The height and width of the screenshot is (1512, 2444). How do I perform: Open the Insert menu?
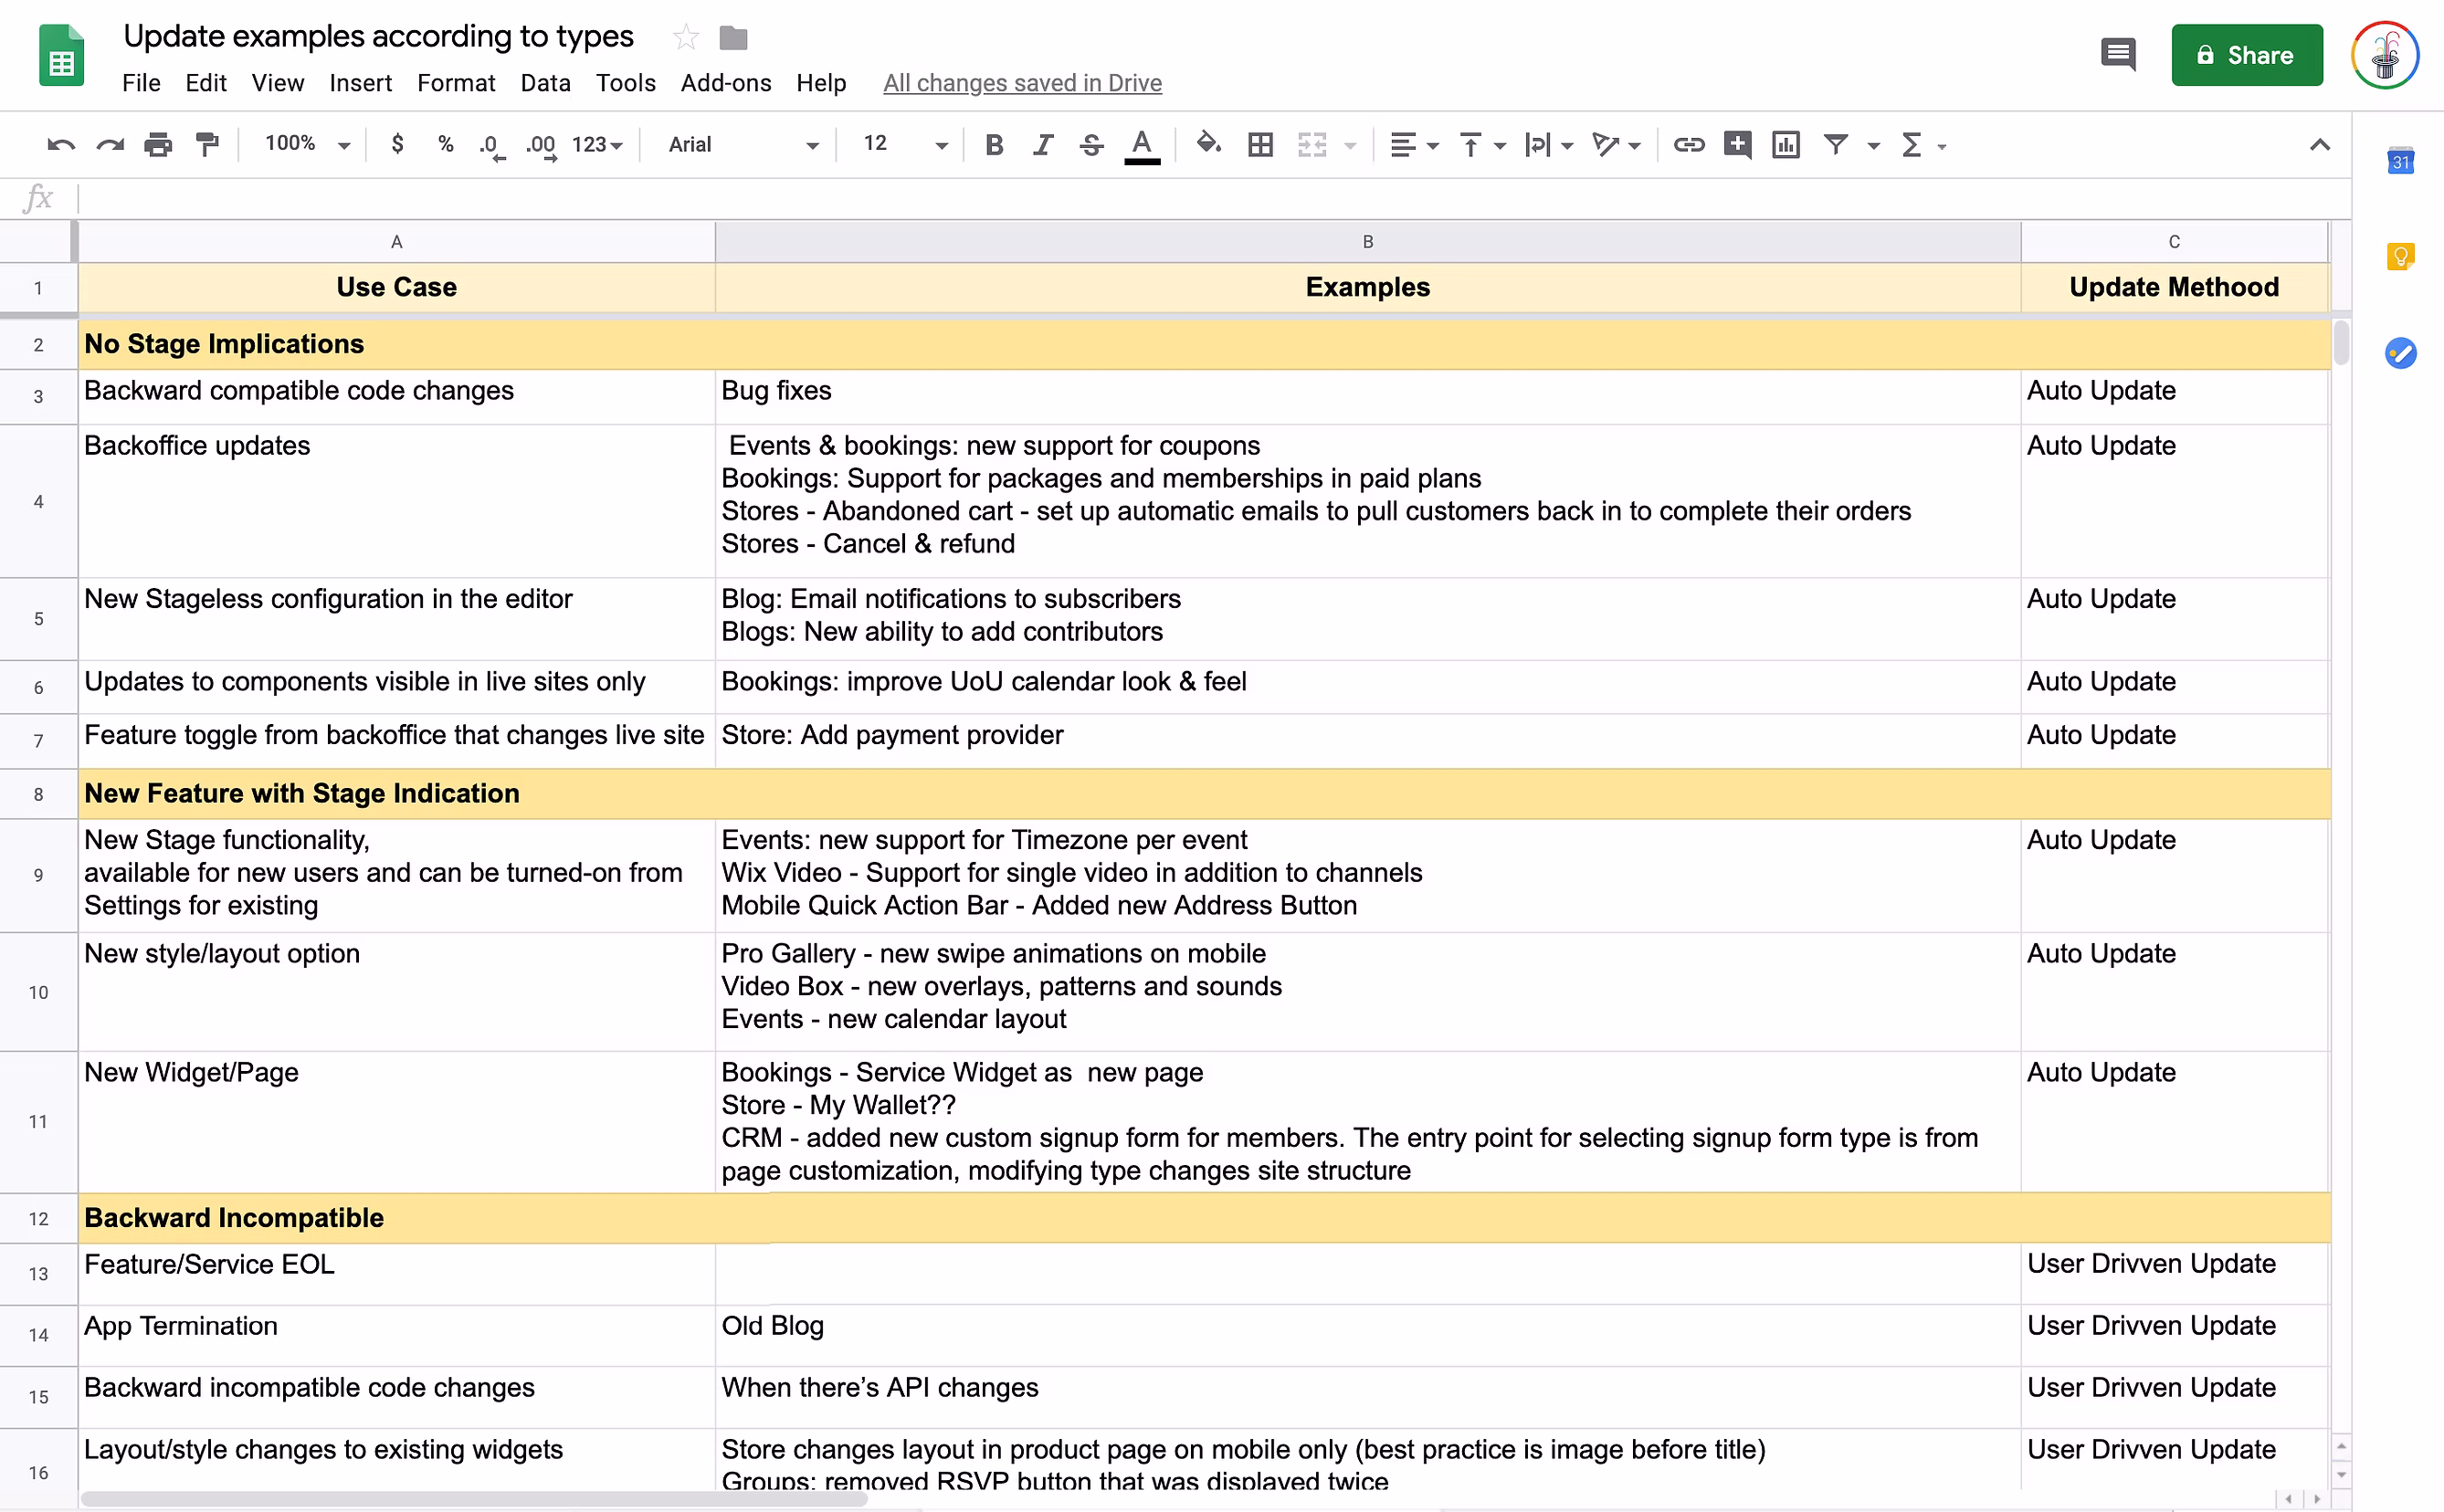point(360,83)
